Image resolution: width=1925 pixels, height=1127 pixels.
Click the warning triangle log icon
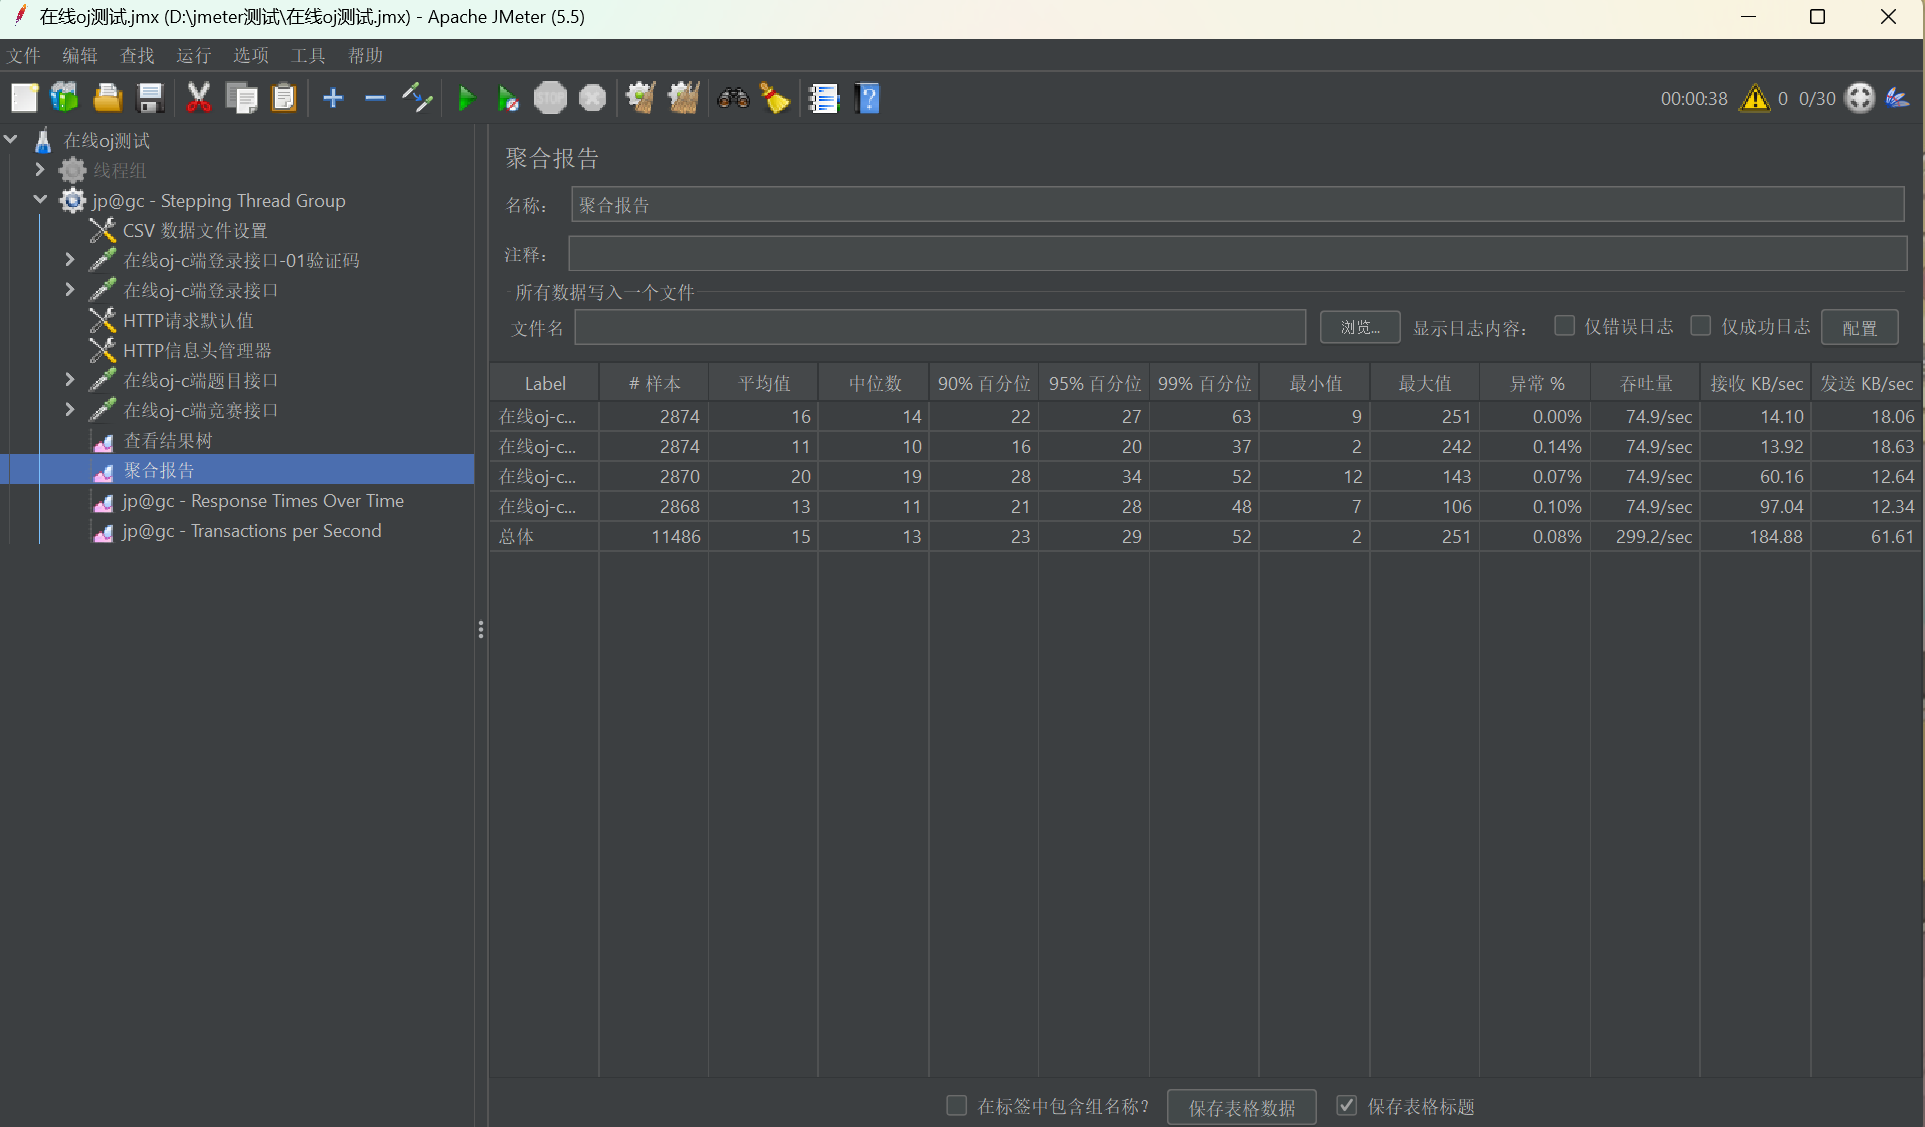pos(1754,98)
